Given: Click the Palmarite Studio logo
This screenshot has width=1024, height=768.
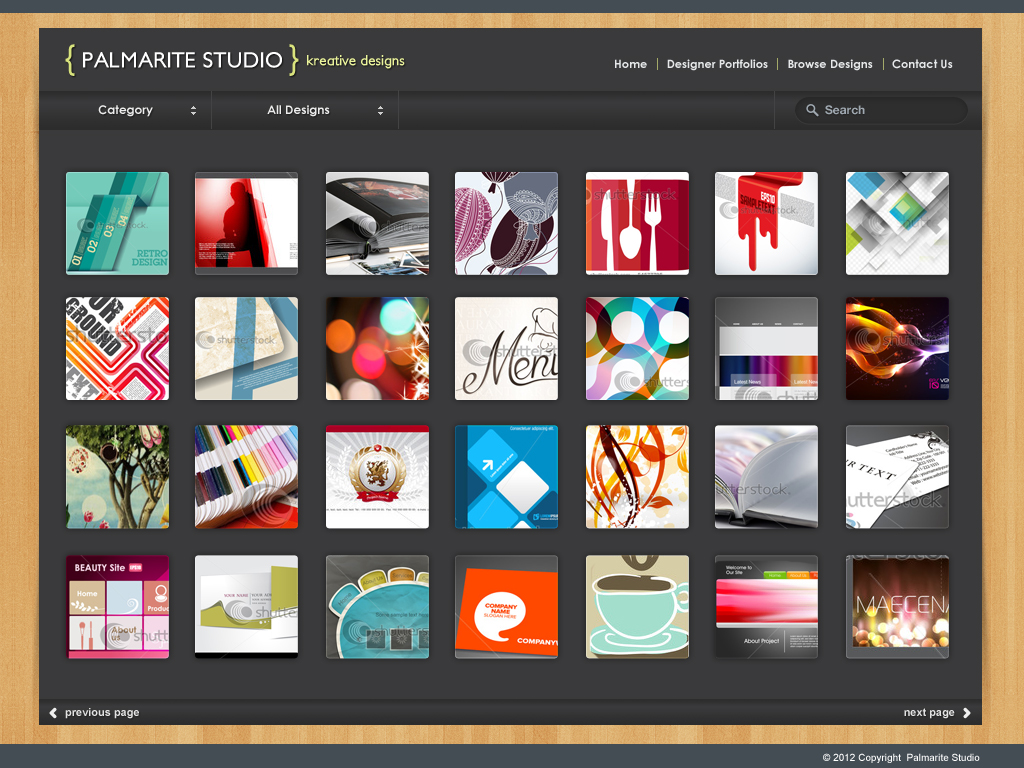Looking at the screenshot, I should click(182, 60).
